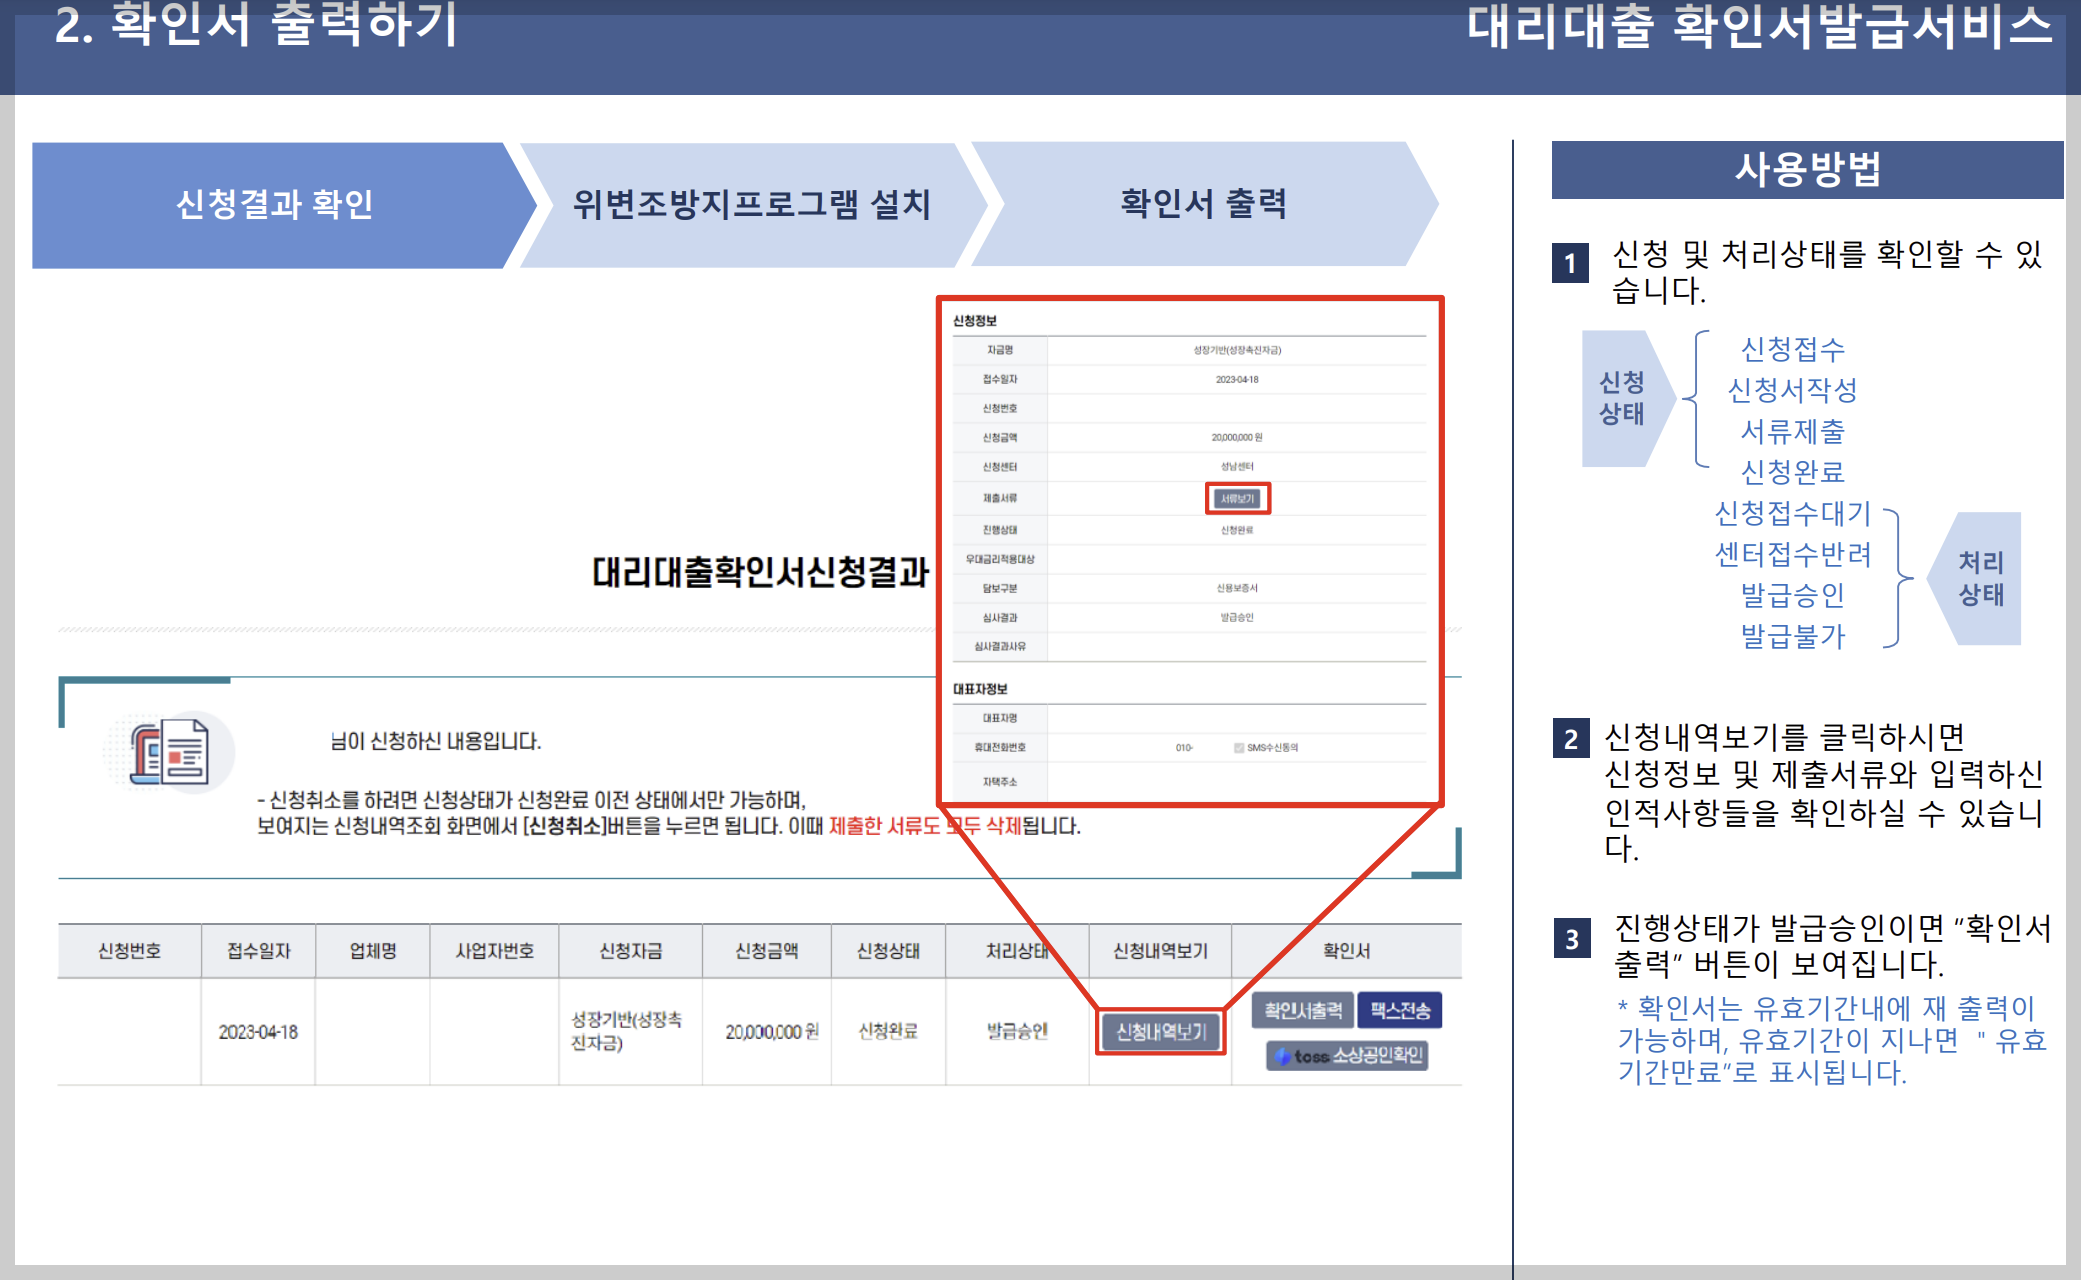Click step number 1 badge
The height and width of the screenshot is (1280, 2081).
click(x=1570, y=263)
